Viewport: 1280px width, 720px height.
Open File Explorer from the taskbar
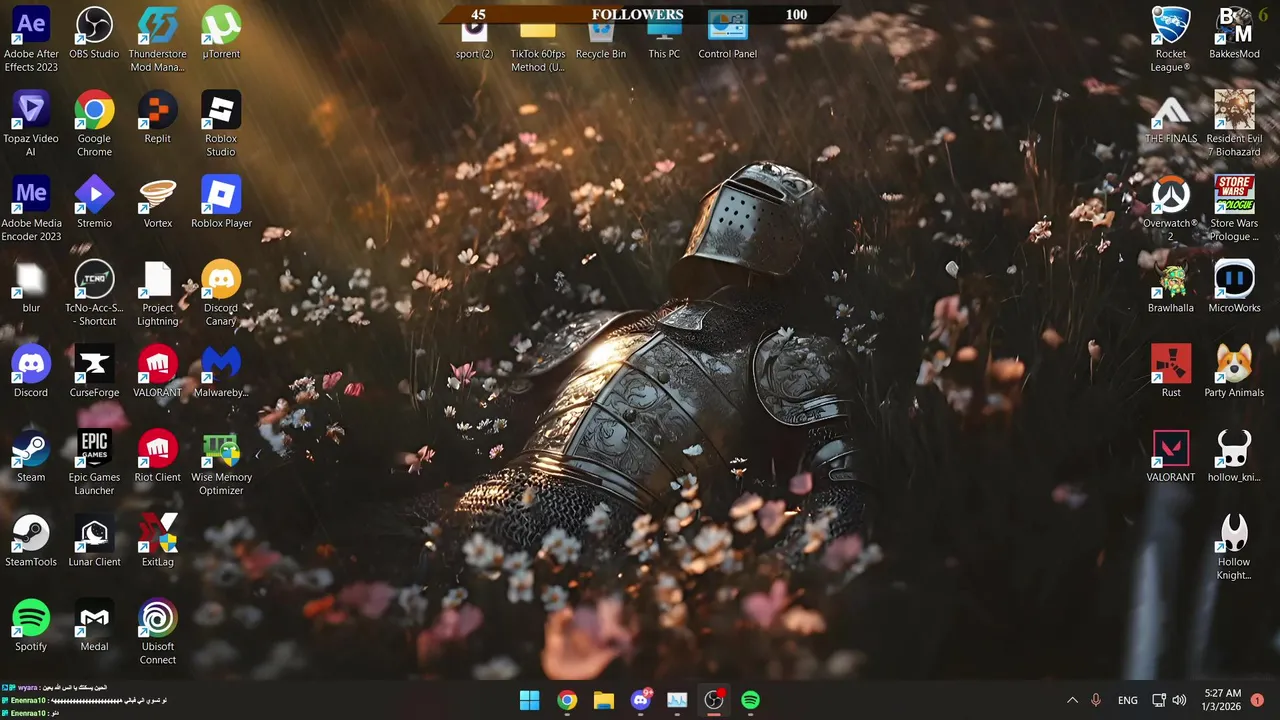[604, 701]
